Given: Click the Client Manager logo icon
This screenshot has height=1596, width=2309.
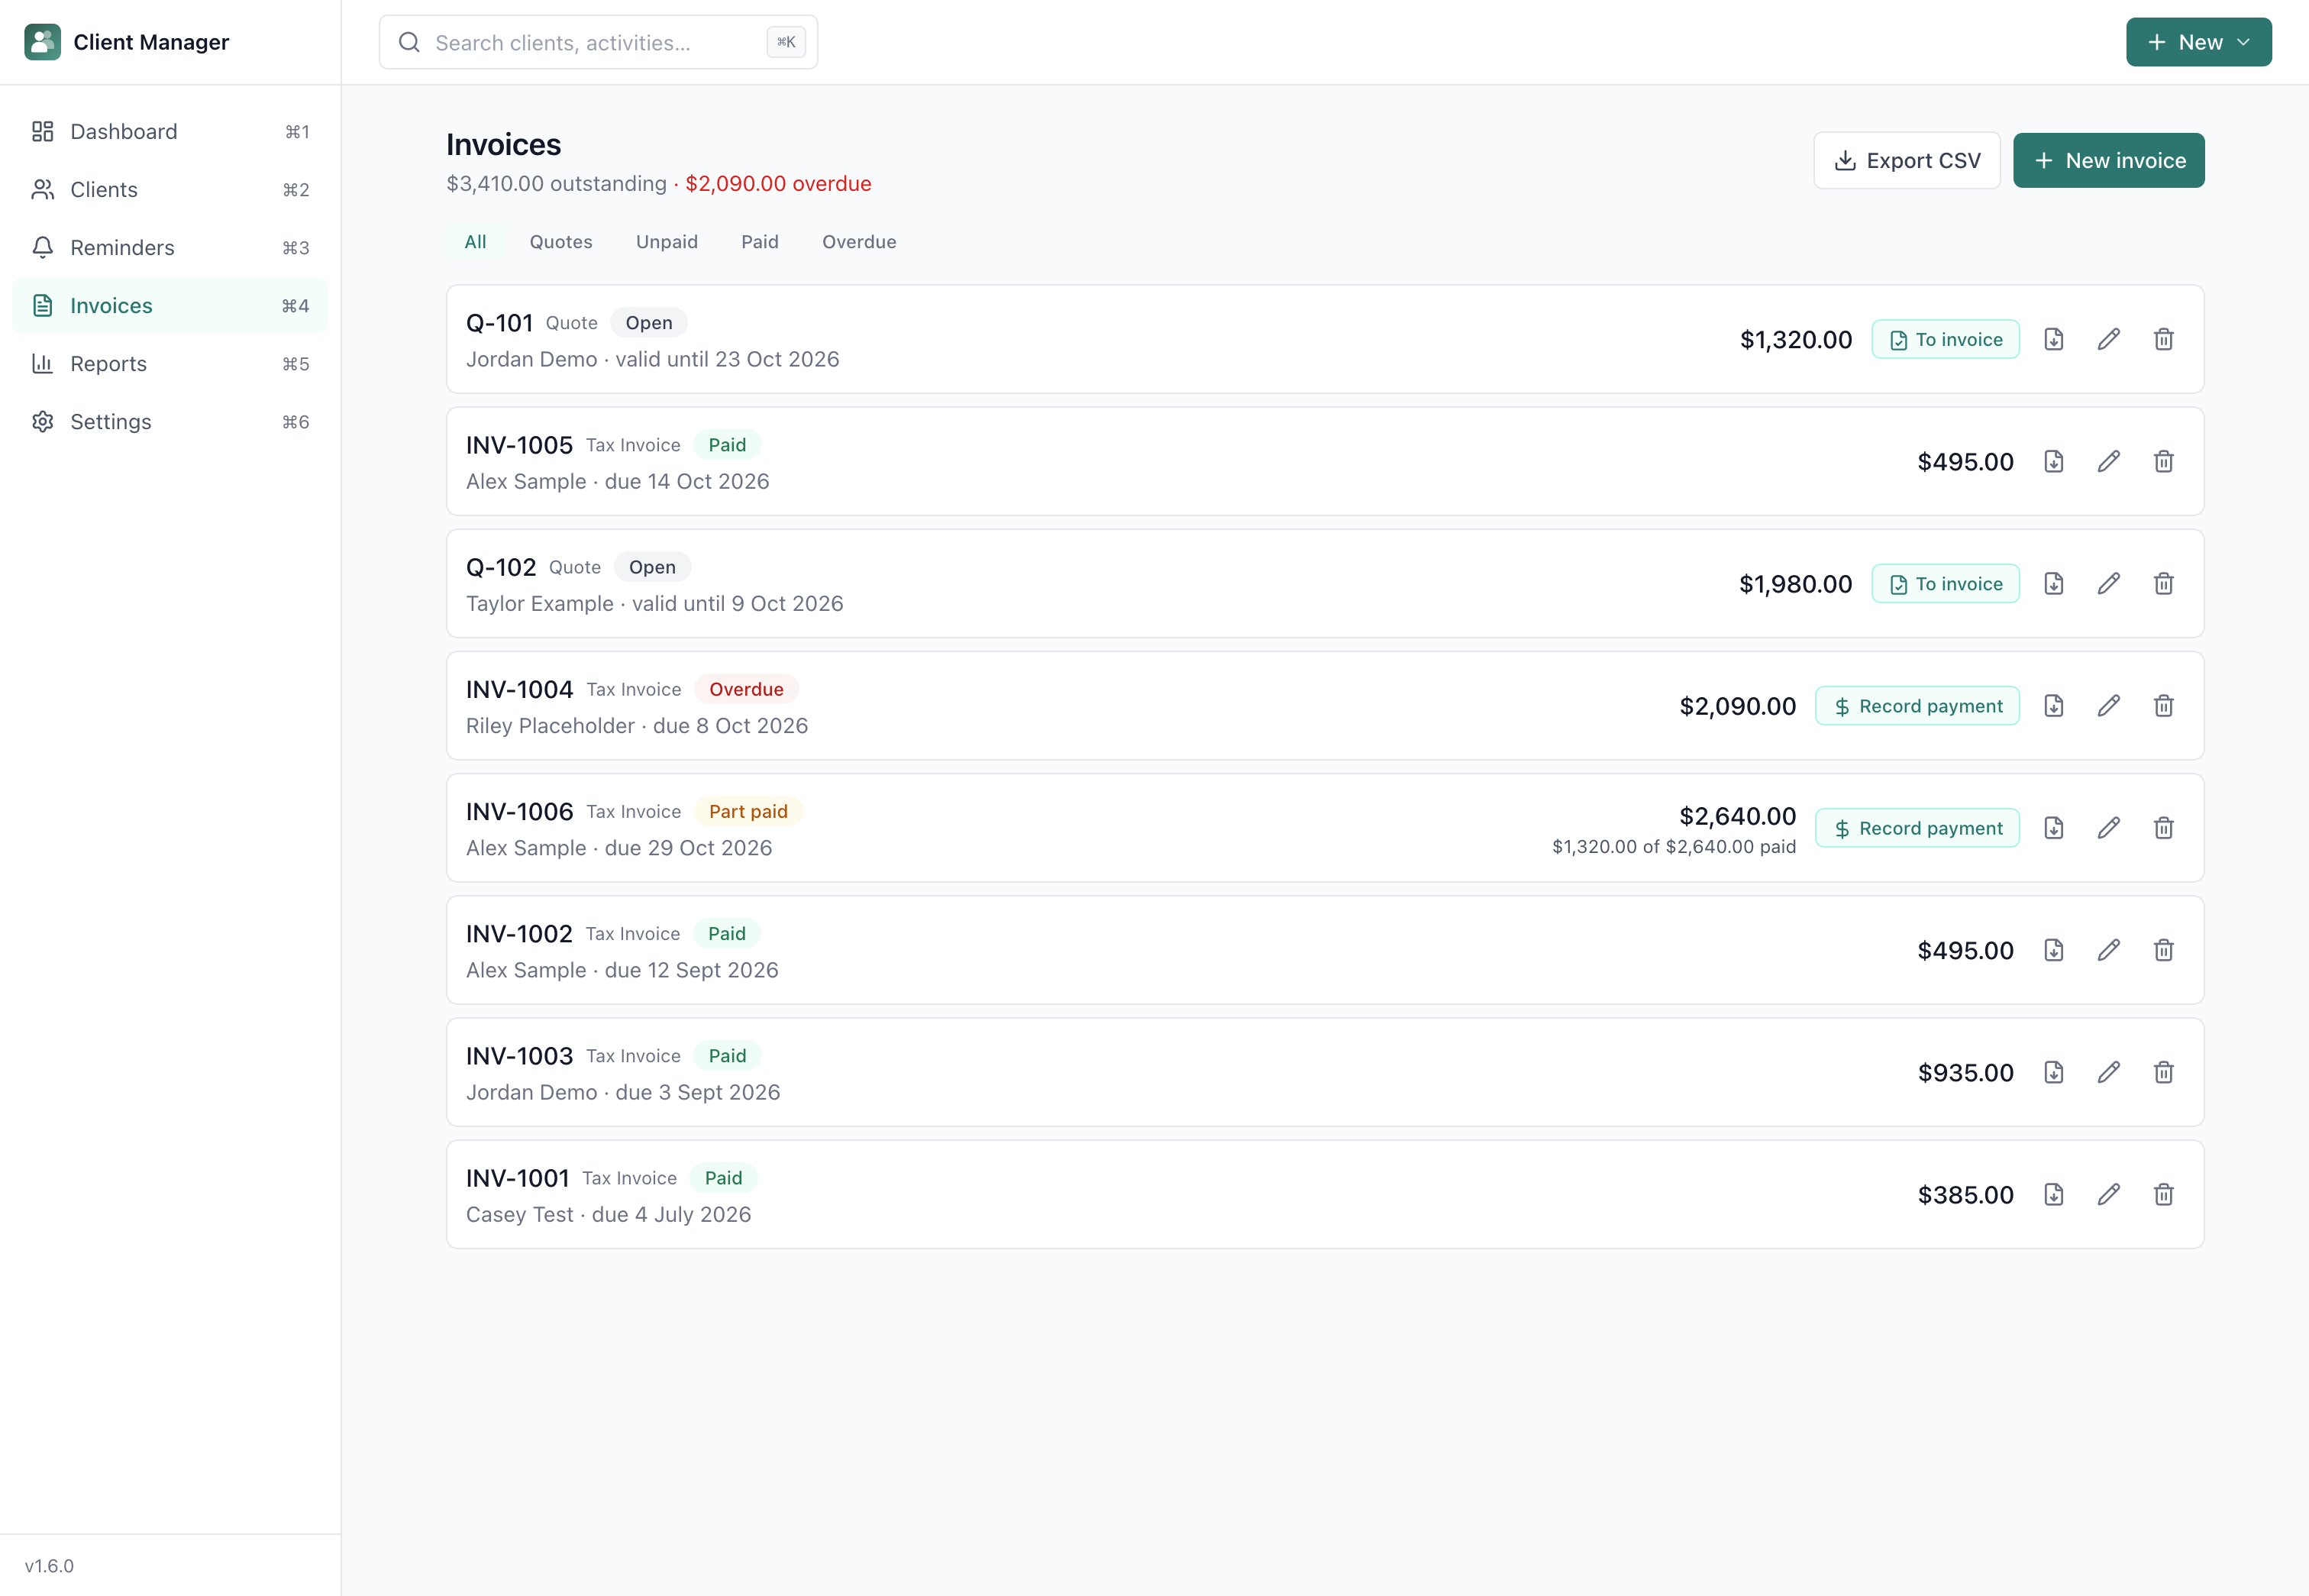Looking at the screenshot, I should click(x=42, y=42).
